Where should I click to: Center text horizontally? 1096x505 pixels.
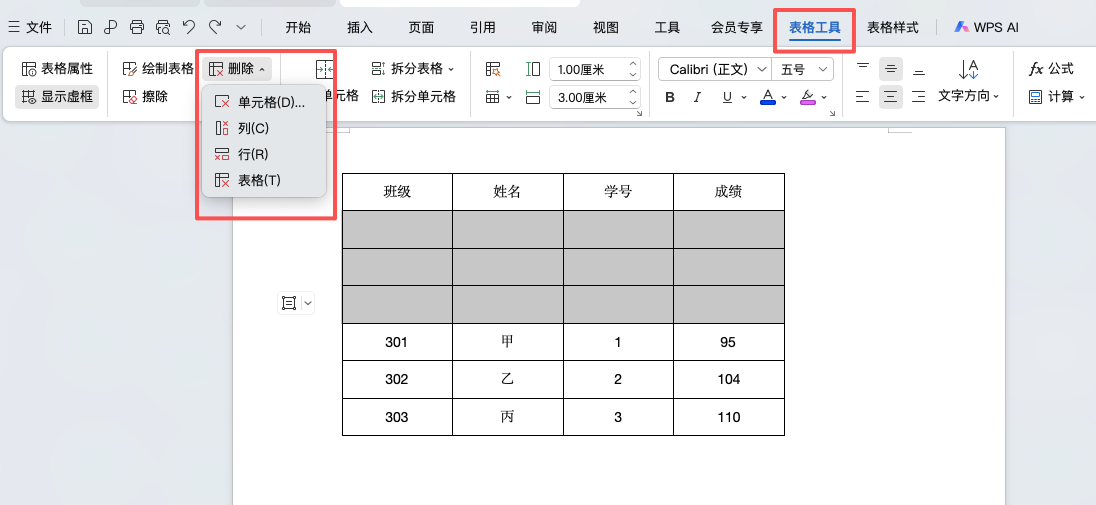tap(890, 97)
